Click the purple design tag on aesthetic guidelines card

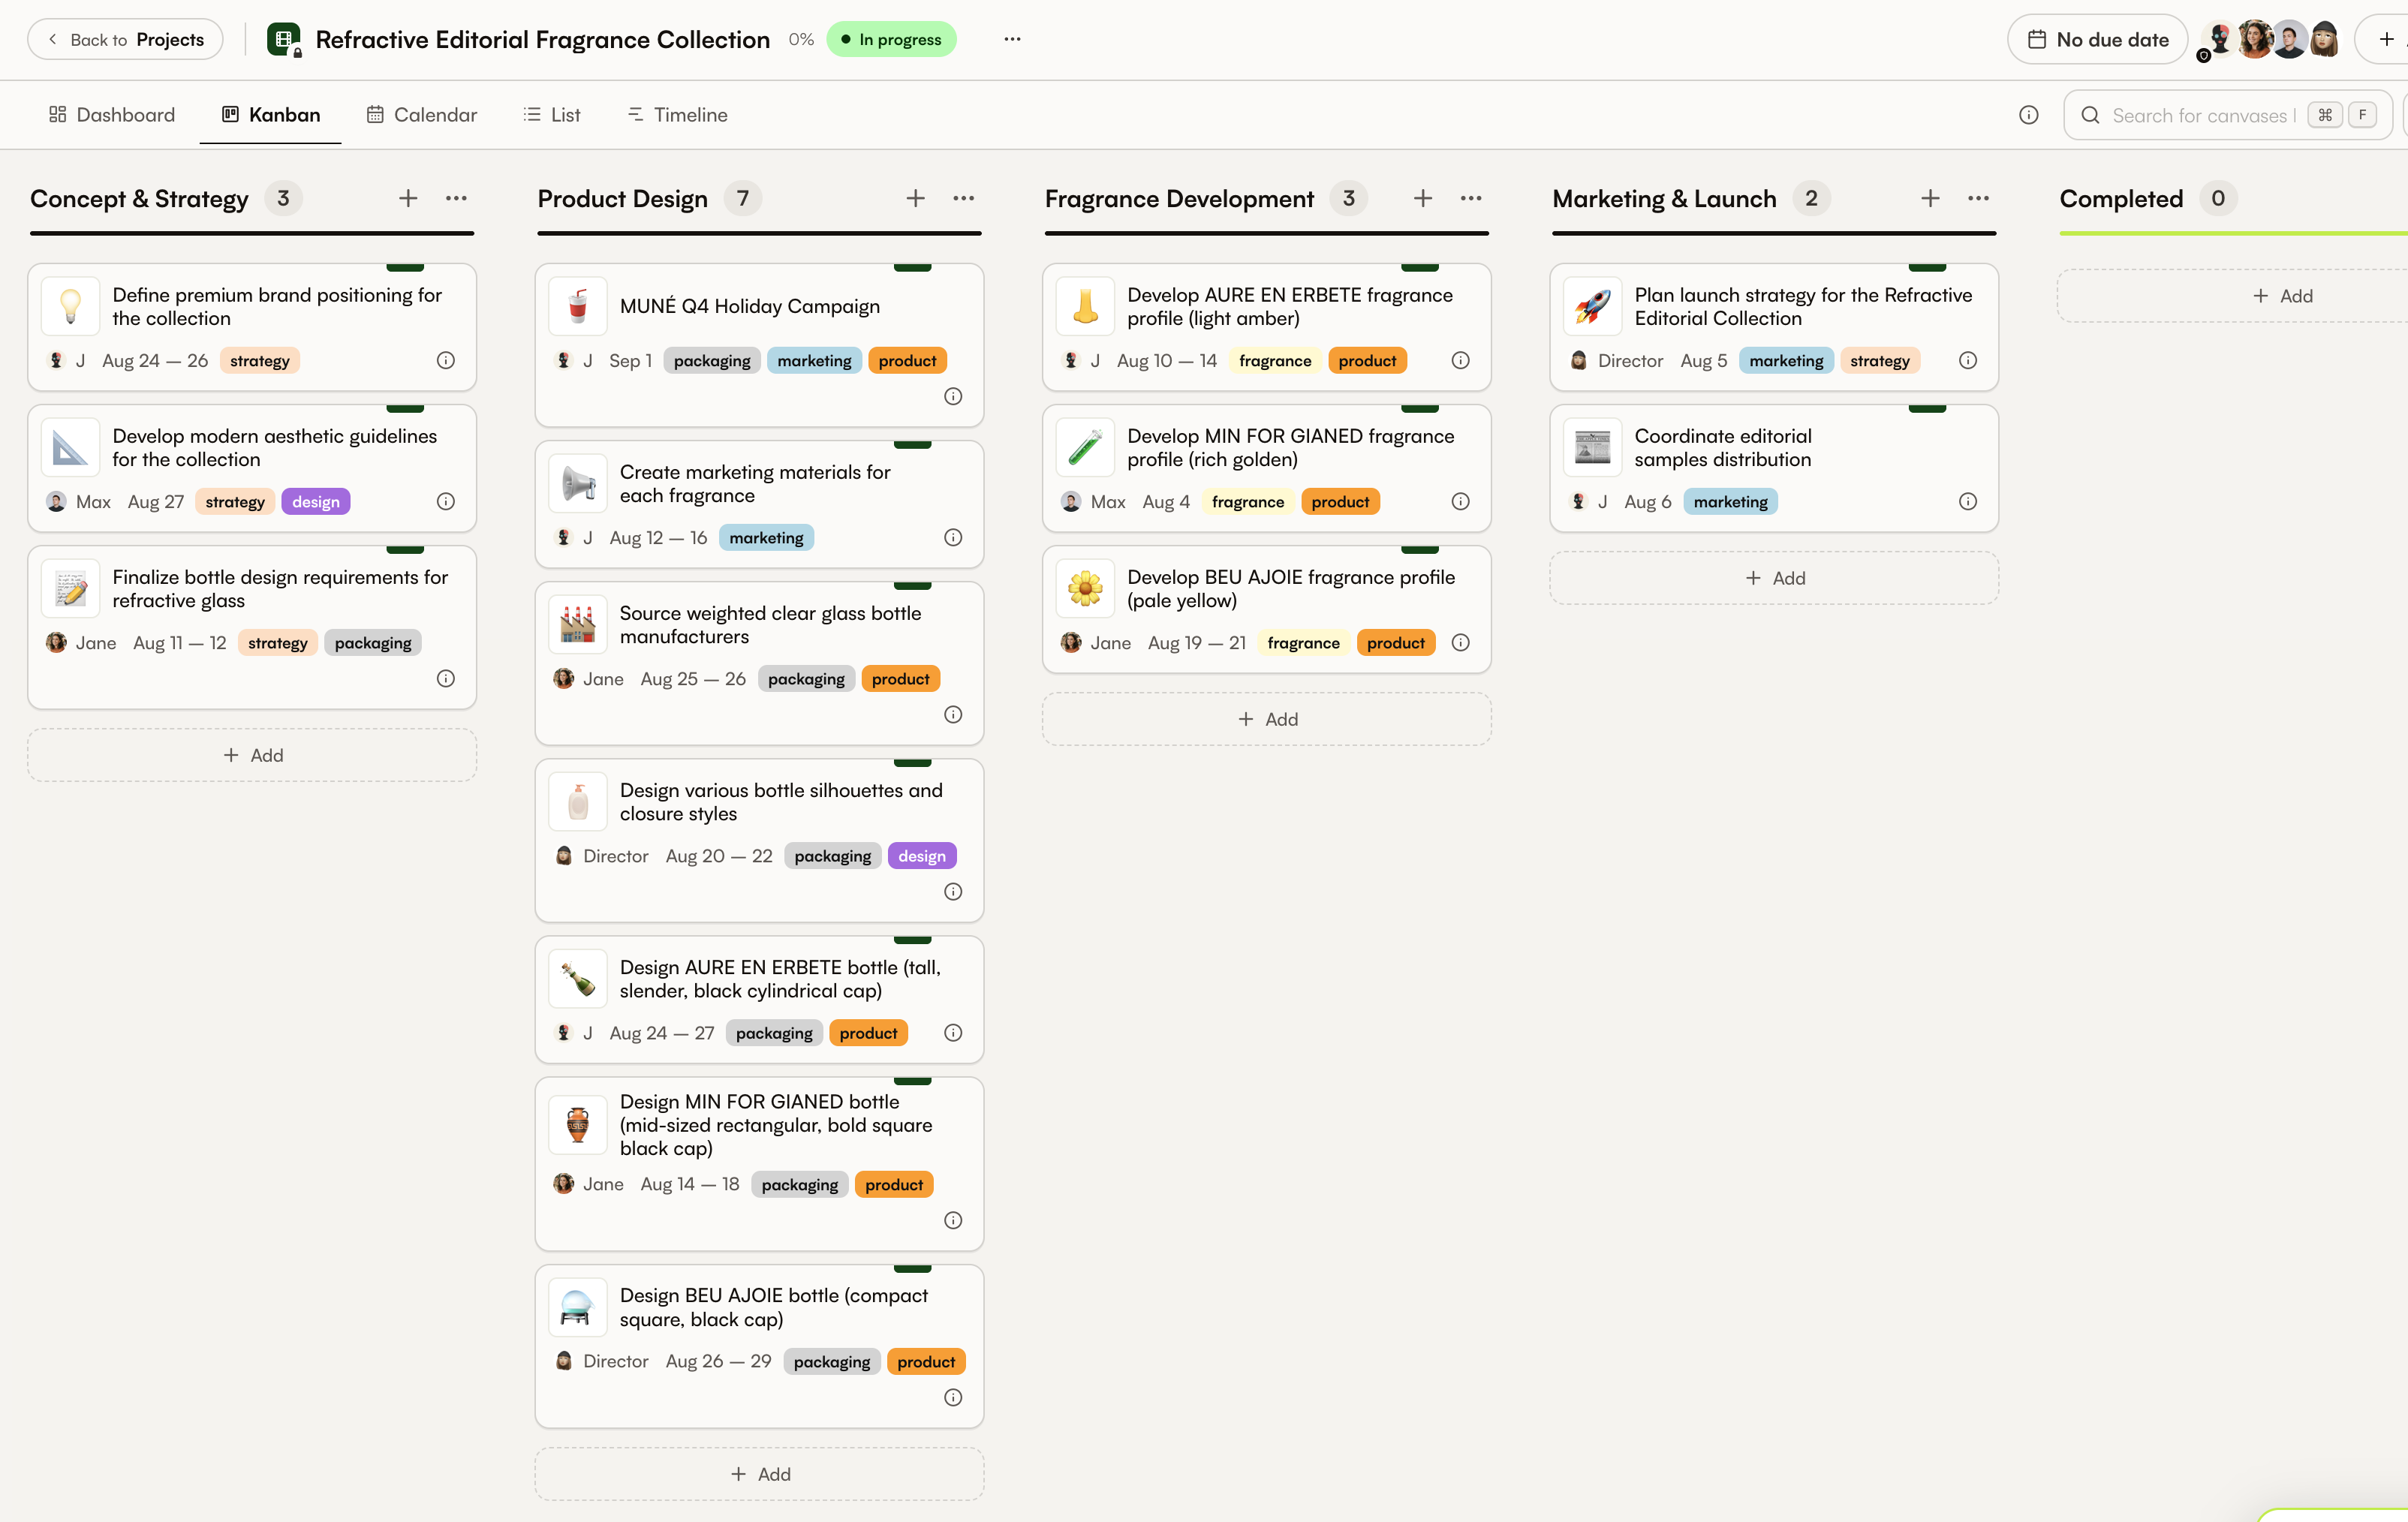click(316, 501)
